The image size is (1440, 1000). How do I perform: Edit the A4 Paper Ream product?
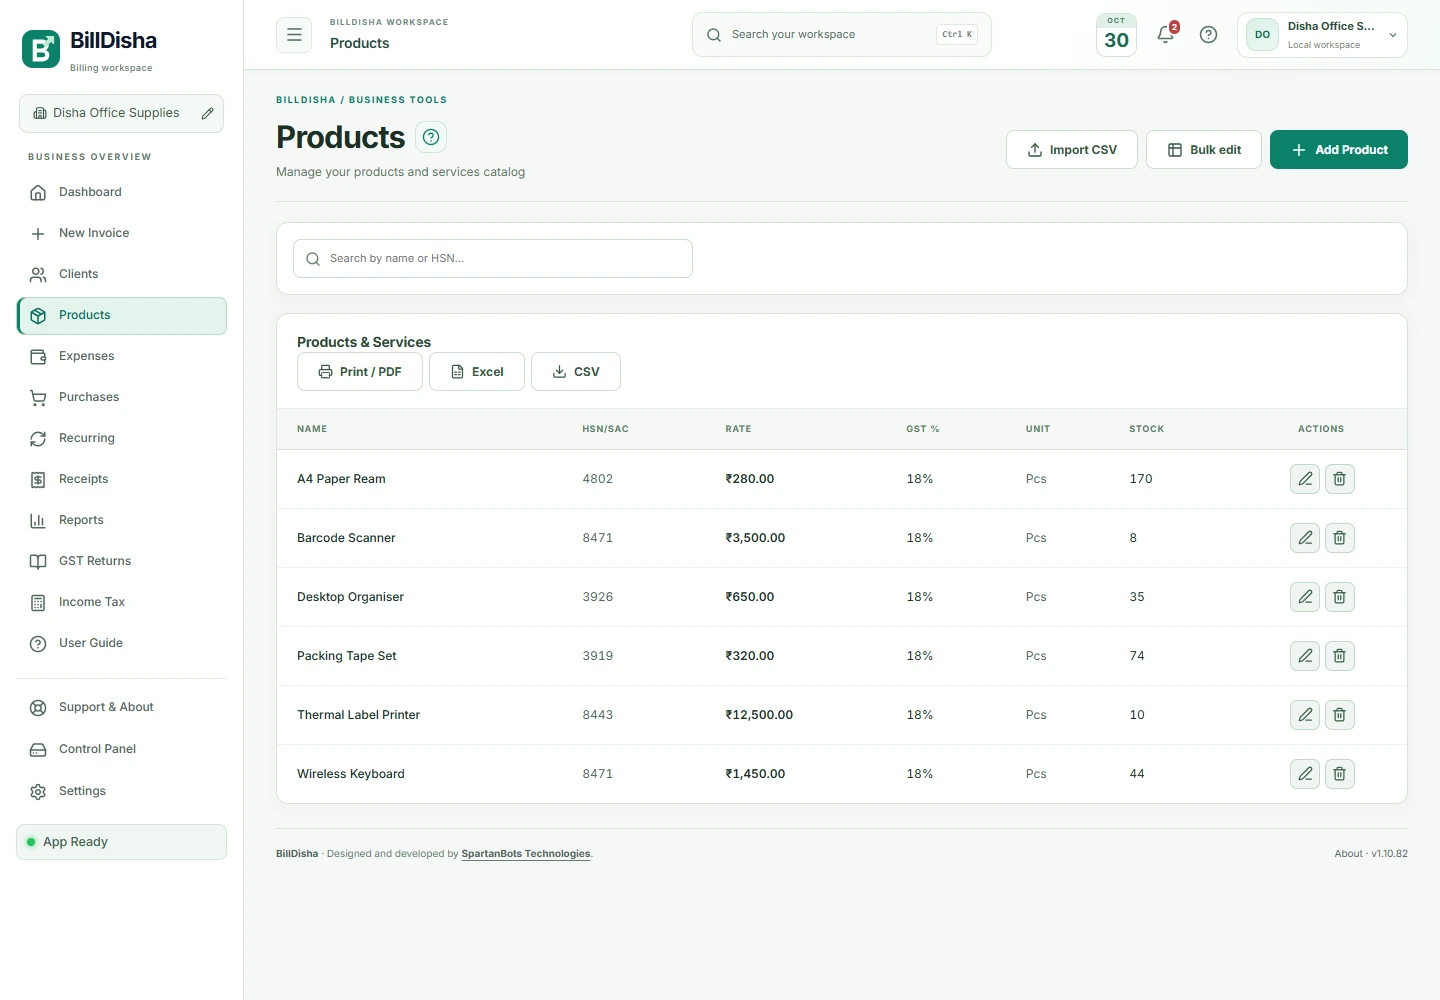[x=1305, y=479]
